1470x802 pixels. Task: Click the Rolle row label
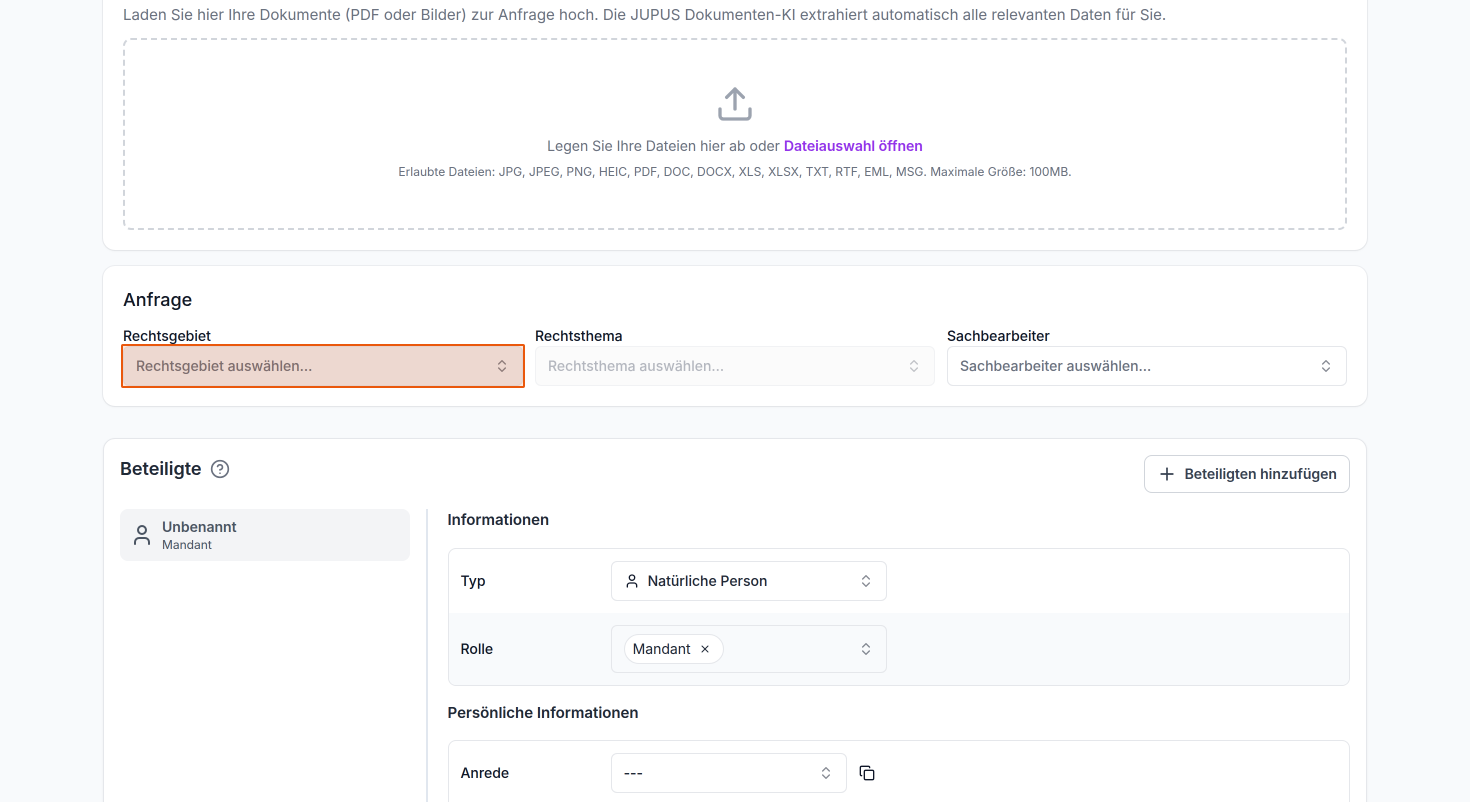point(477,649)
